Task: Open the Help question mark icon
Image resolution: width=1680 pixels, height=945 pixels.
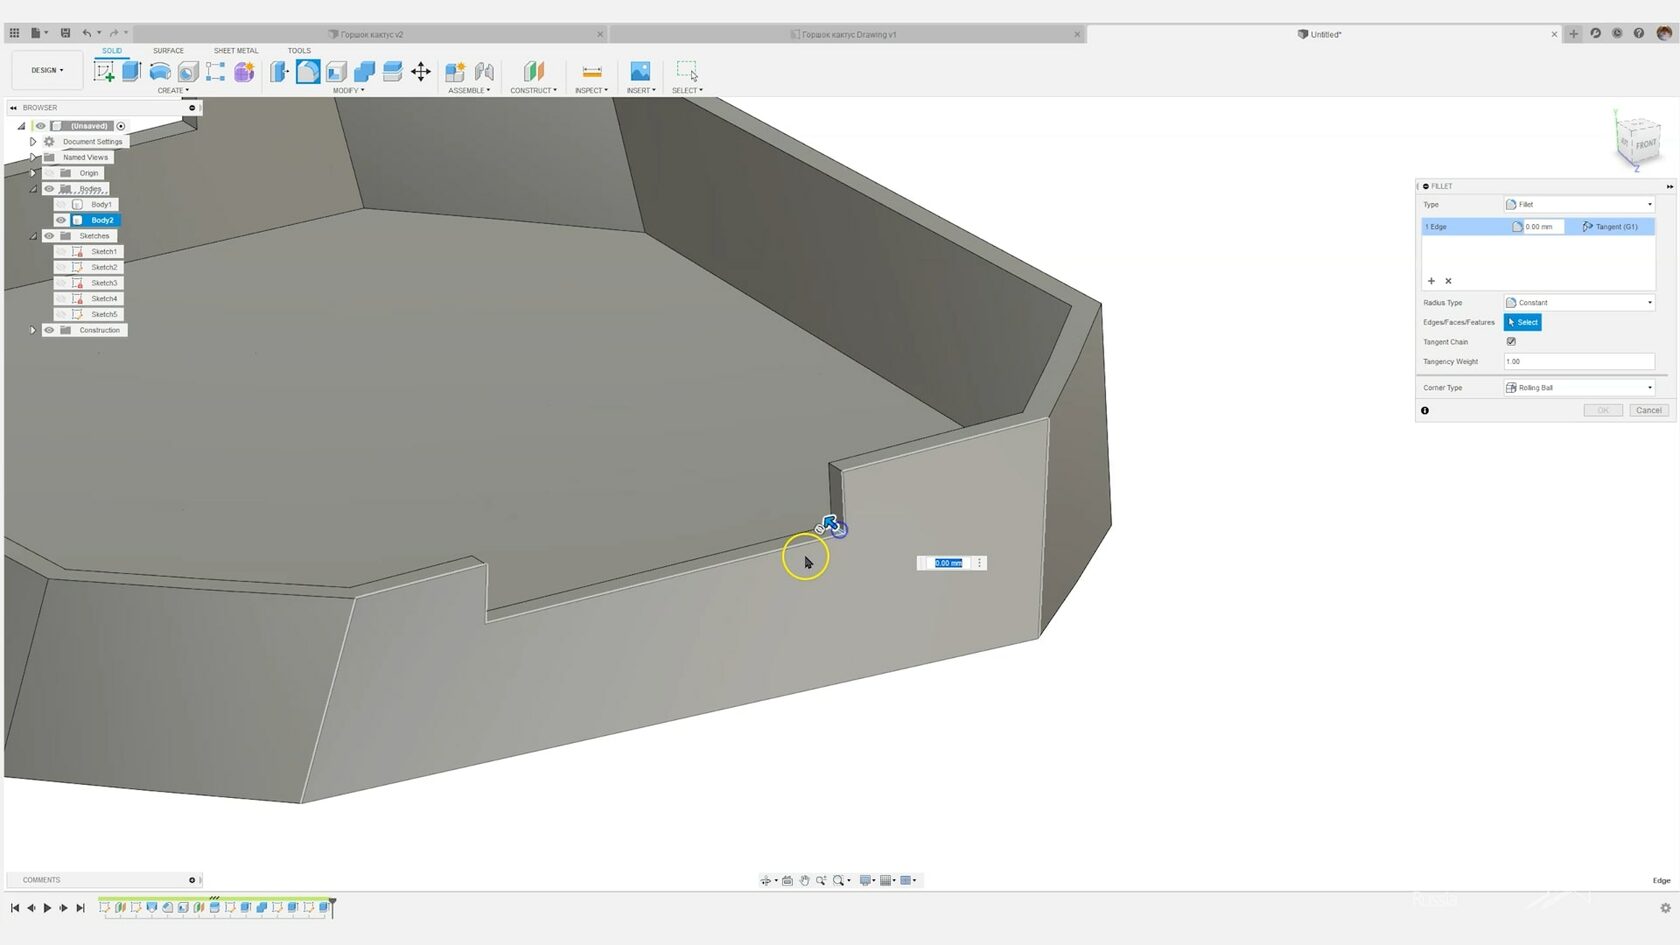Action: [1638, 33]
